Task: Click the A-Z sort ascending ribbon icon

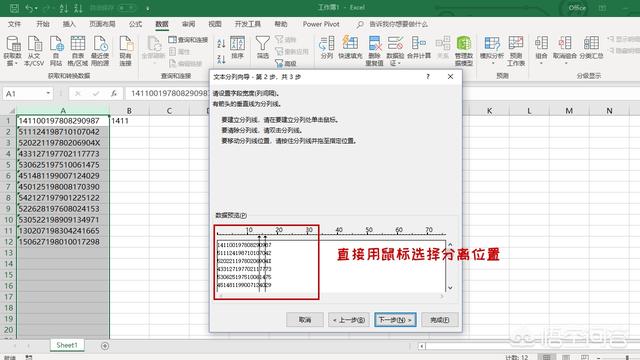Action: pyautogui.click(x=221, y=43)
